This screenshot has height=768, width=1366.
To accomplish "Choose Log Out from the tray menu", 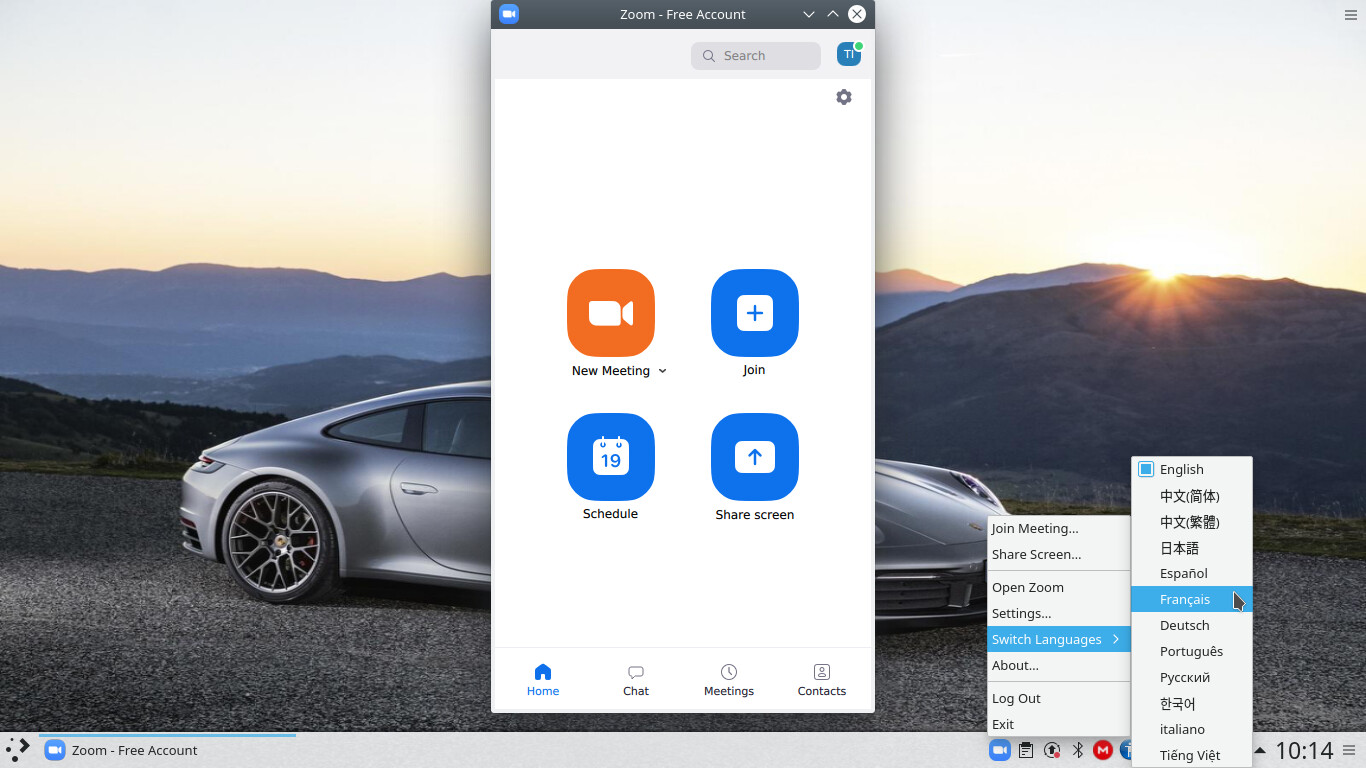I will click(x=1058, y=698).
